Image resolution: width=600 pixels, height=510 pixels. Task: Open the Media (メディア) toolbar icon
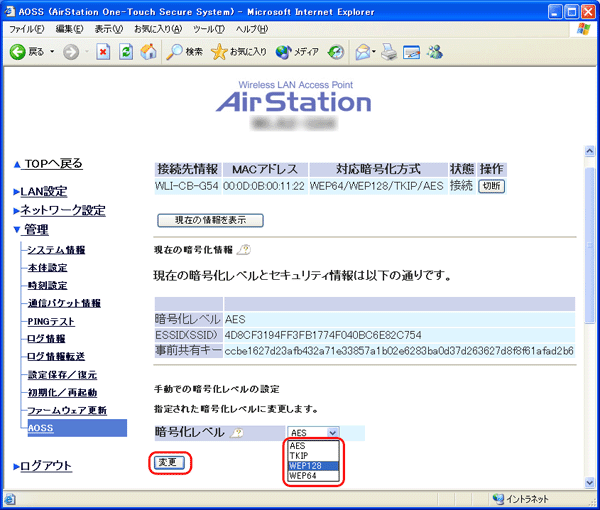284,52
